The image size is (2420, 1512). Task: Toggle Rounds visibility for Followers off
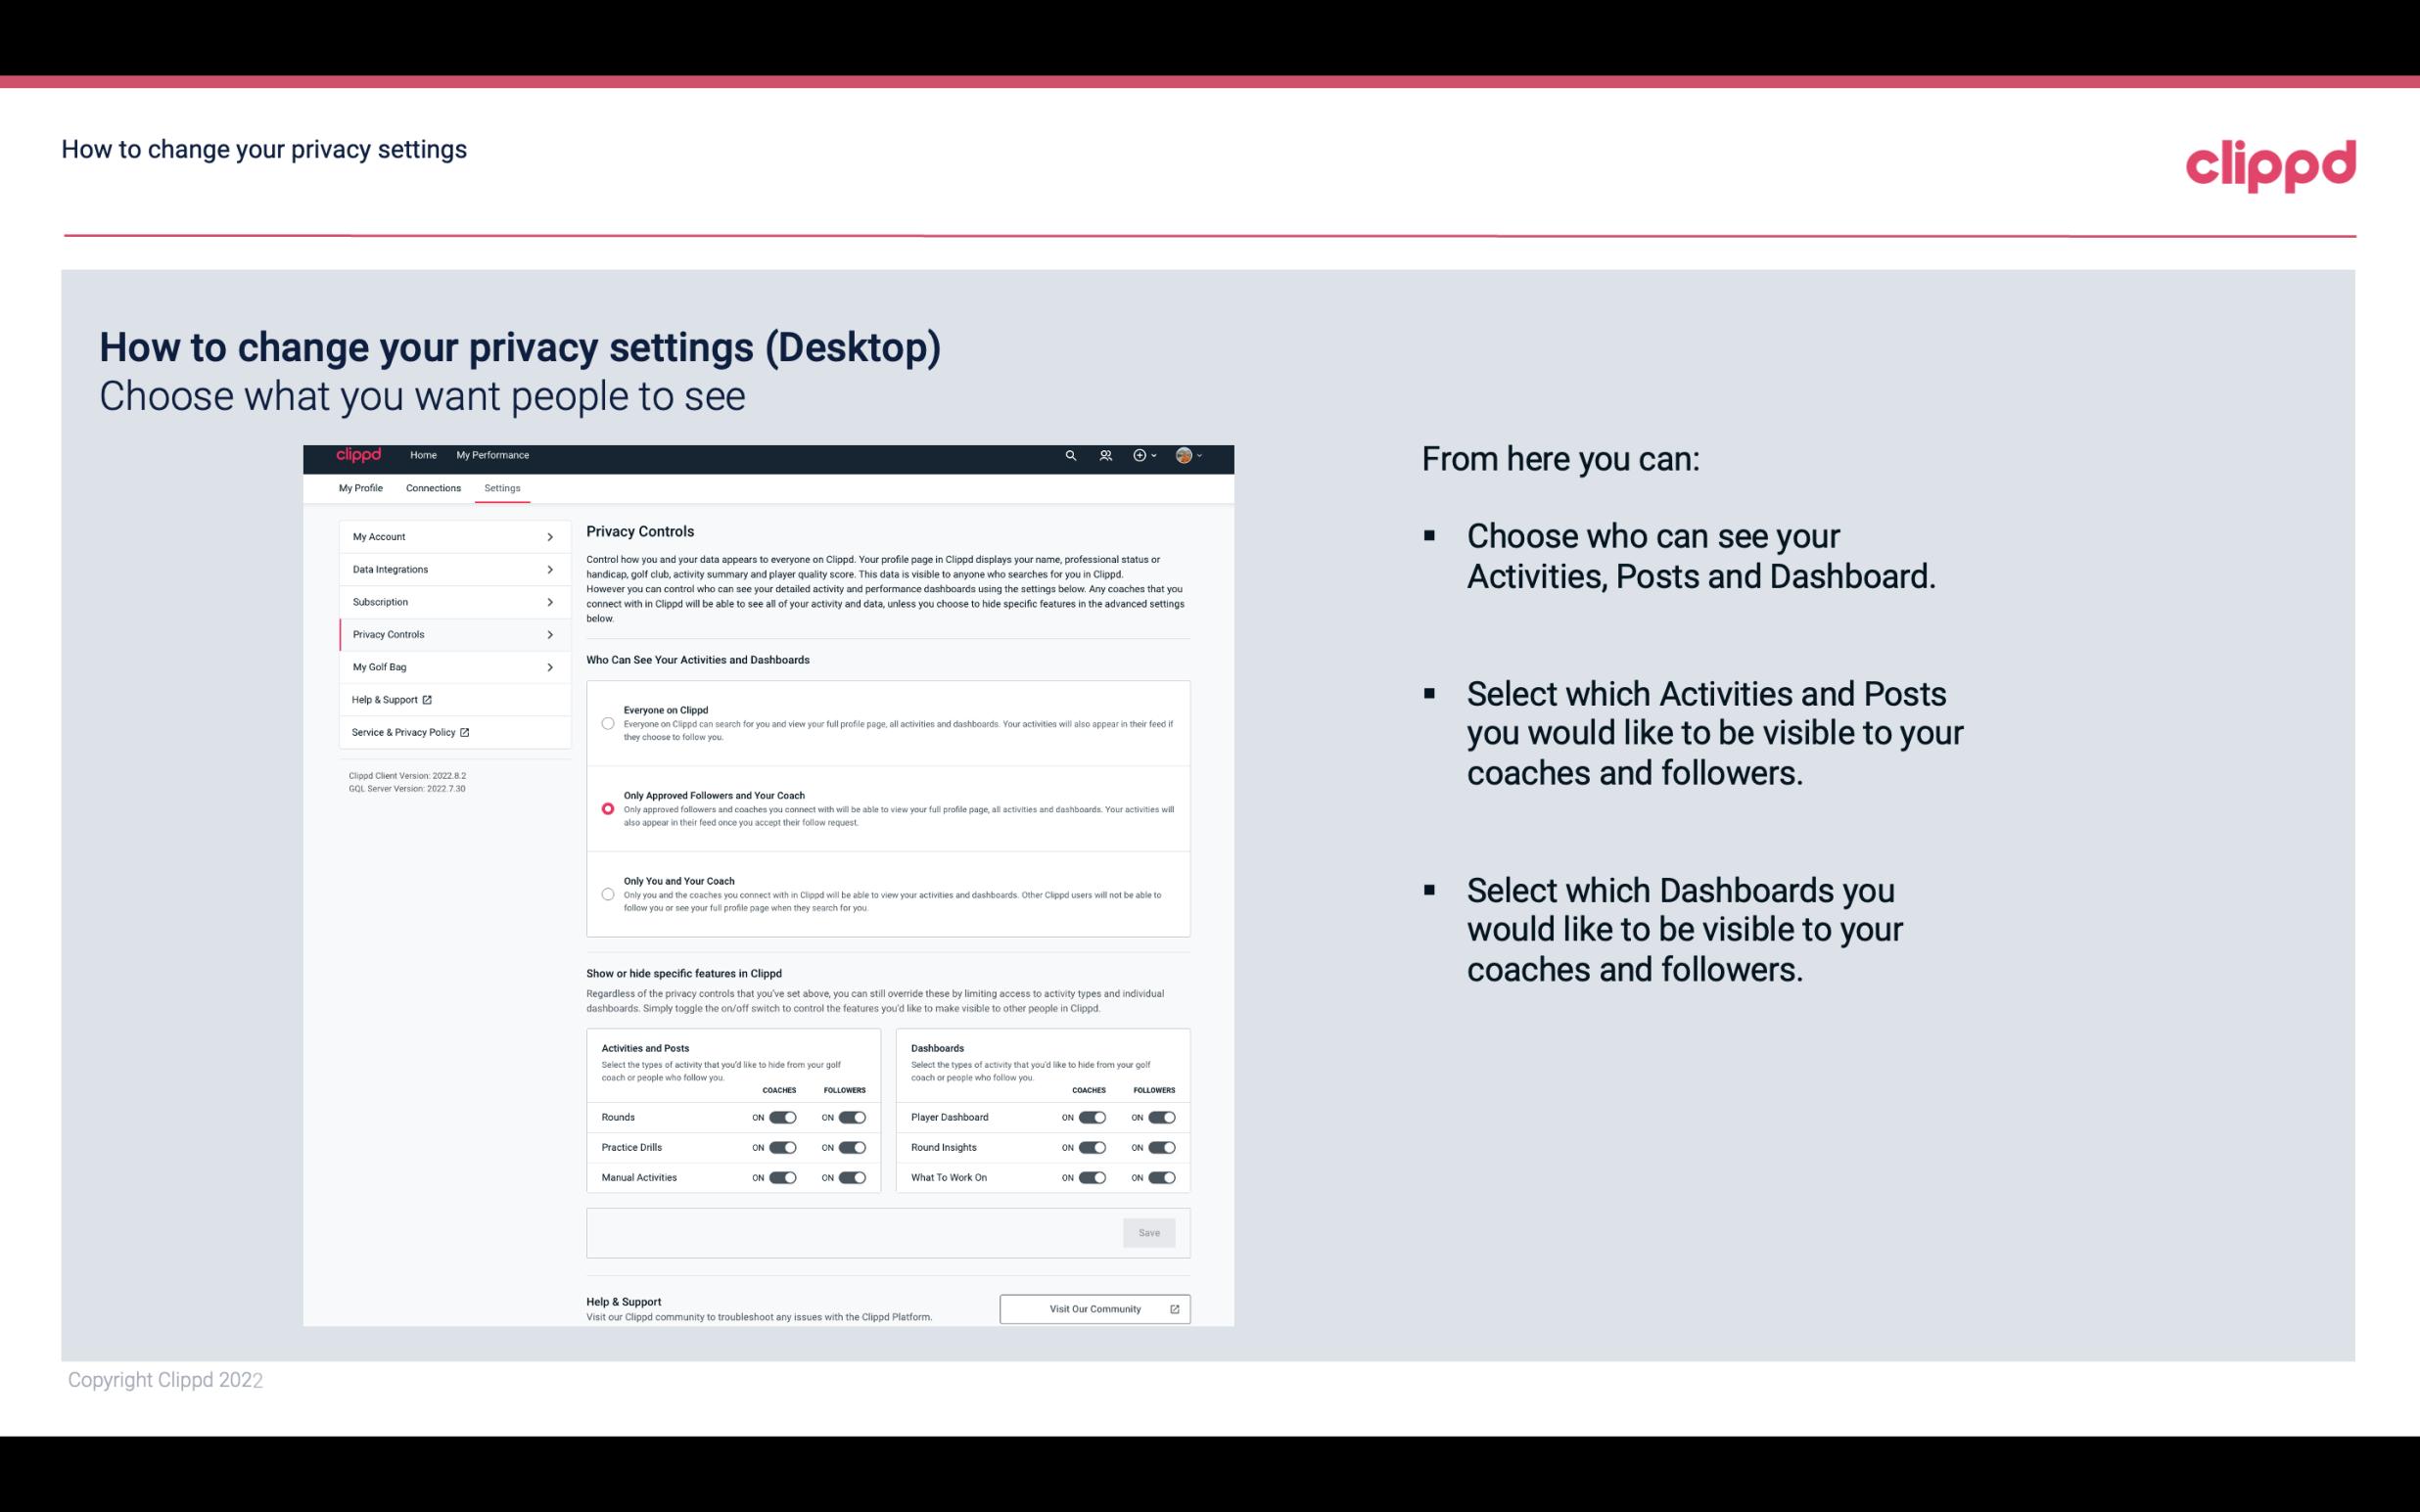click(852, 1117)
